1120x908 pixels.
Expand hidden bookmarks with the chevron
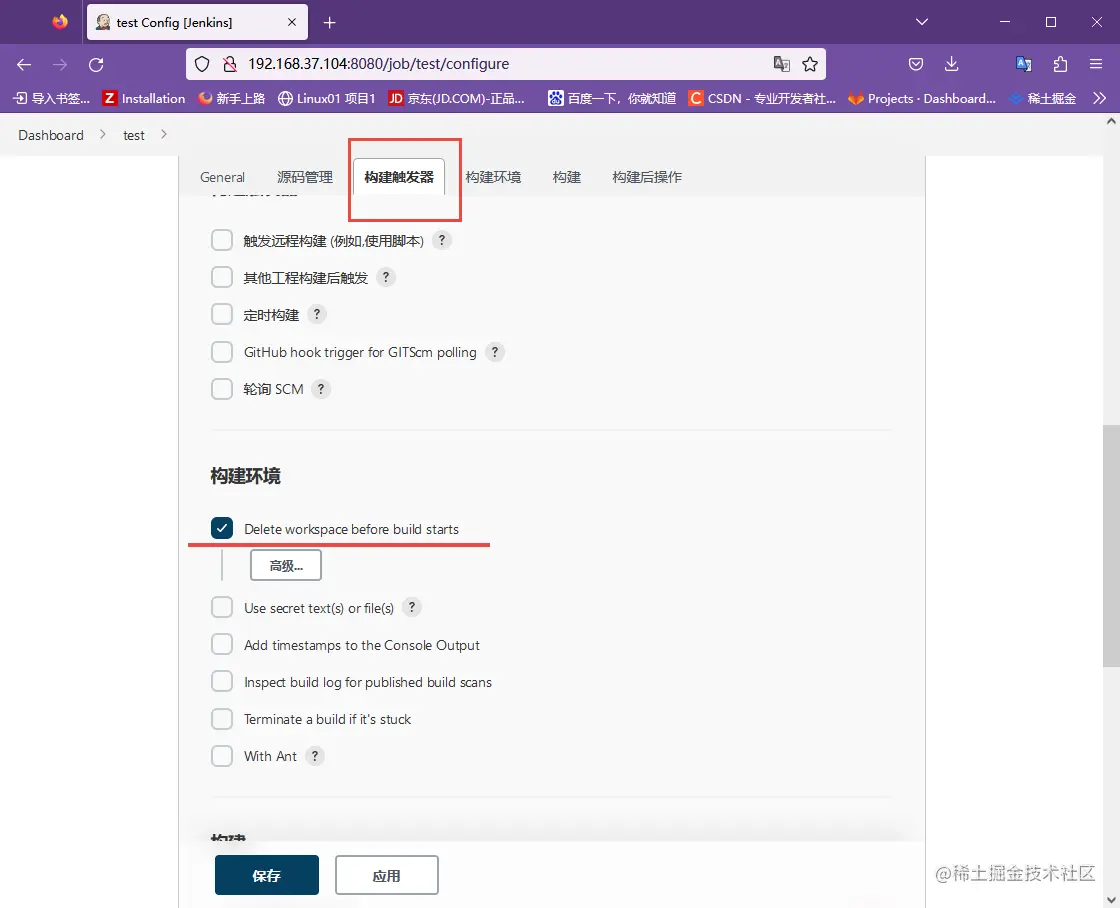click(x=1098, y=98)
